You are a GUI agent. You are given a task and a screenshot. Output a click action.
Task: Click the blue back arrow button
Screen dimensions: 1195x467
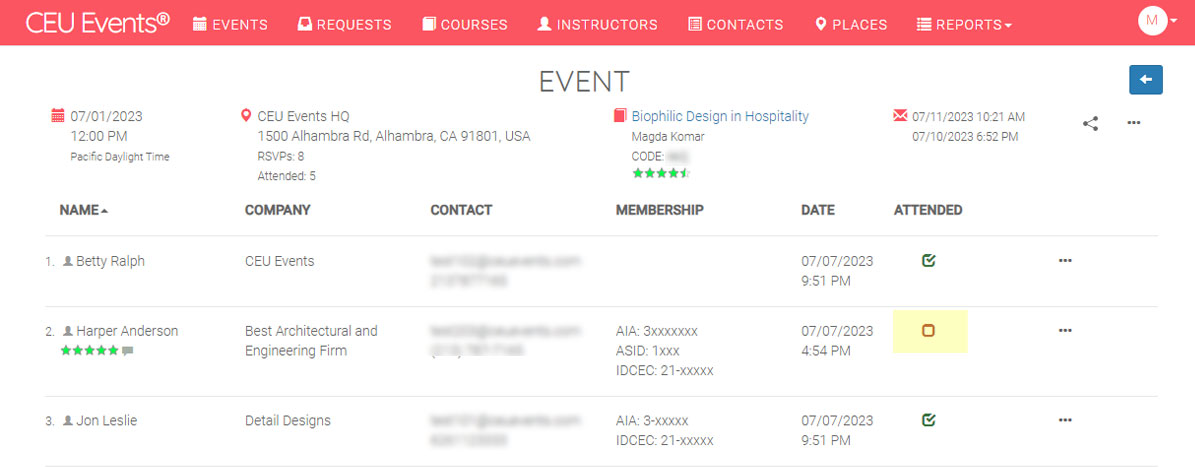(x=1145, y=79)
